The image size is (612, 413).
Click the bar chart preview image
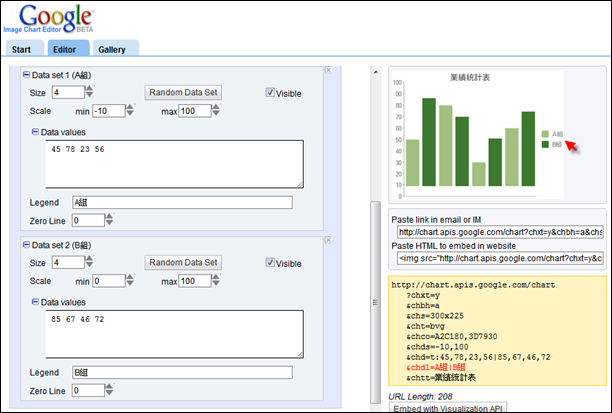477,135
